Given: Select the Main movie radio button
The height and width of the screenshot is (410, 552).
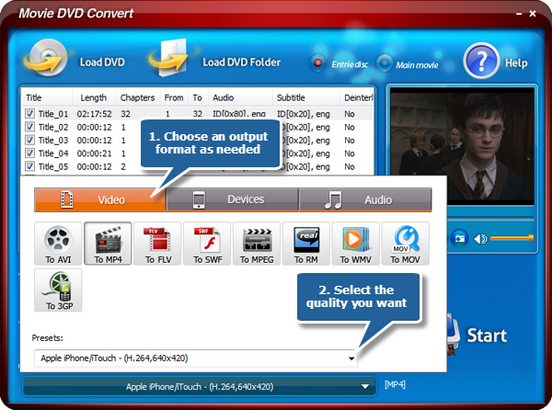Looking at the screenshot, I should pyautogui.click(x=384, y=63).
